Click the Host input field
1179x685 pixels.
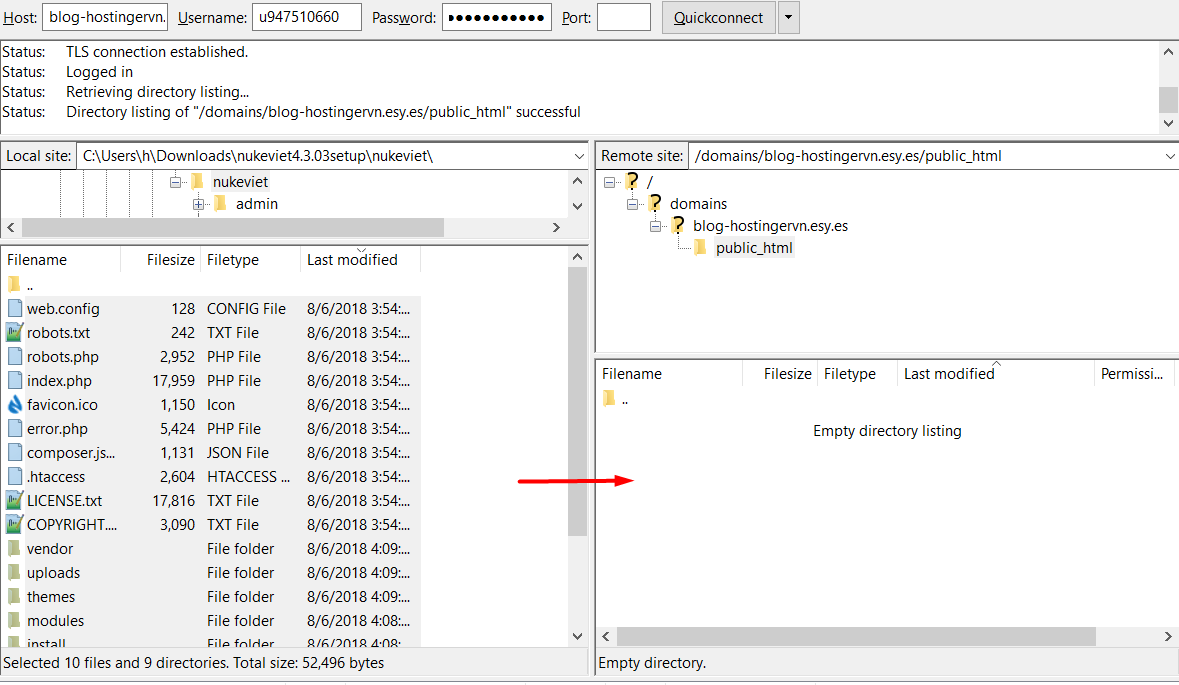coord(105,17)
